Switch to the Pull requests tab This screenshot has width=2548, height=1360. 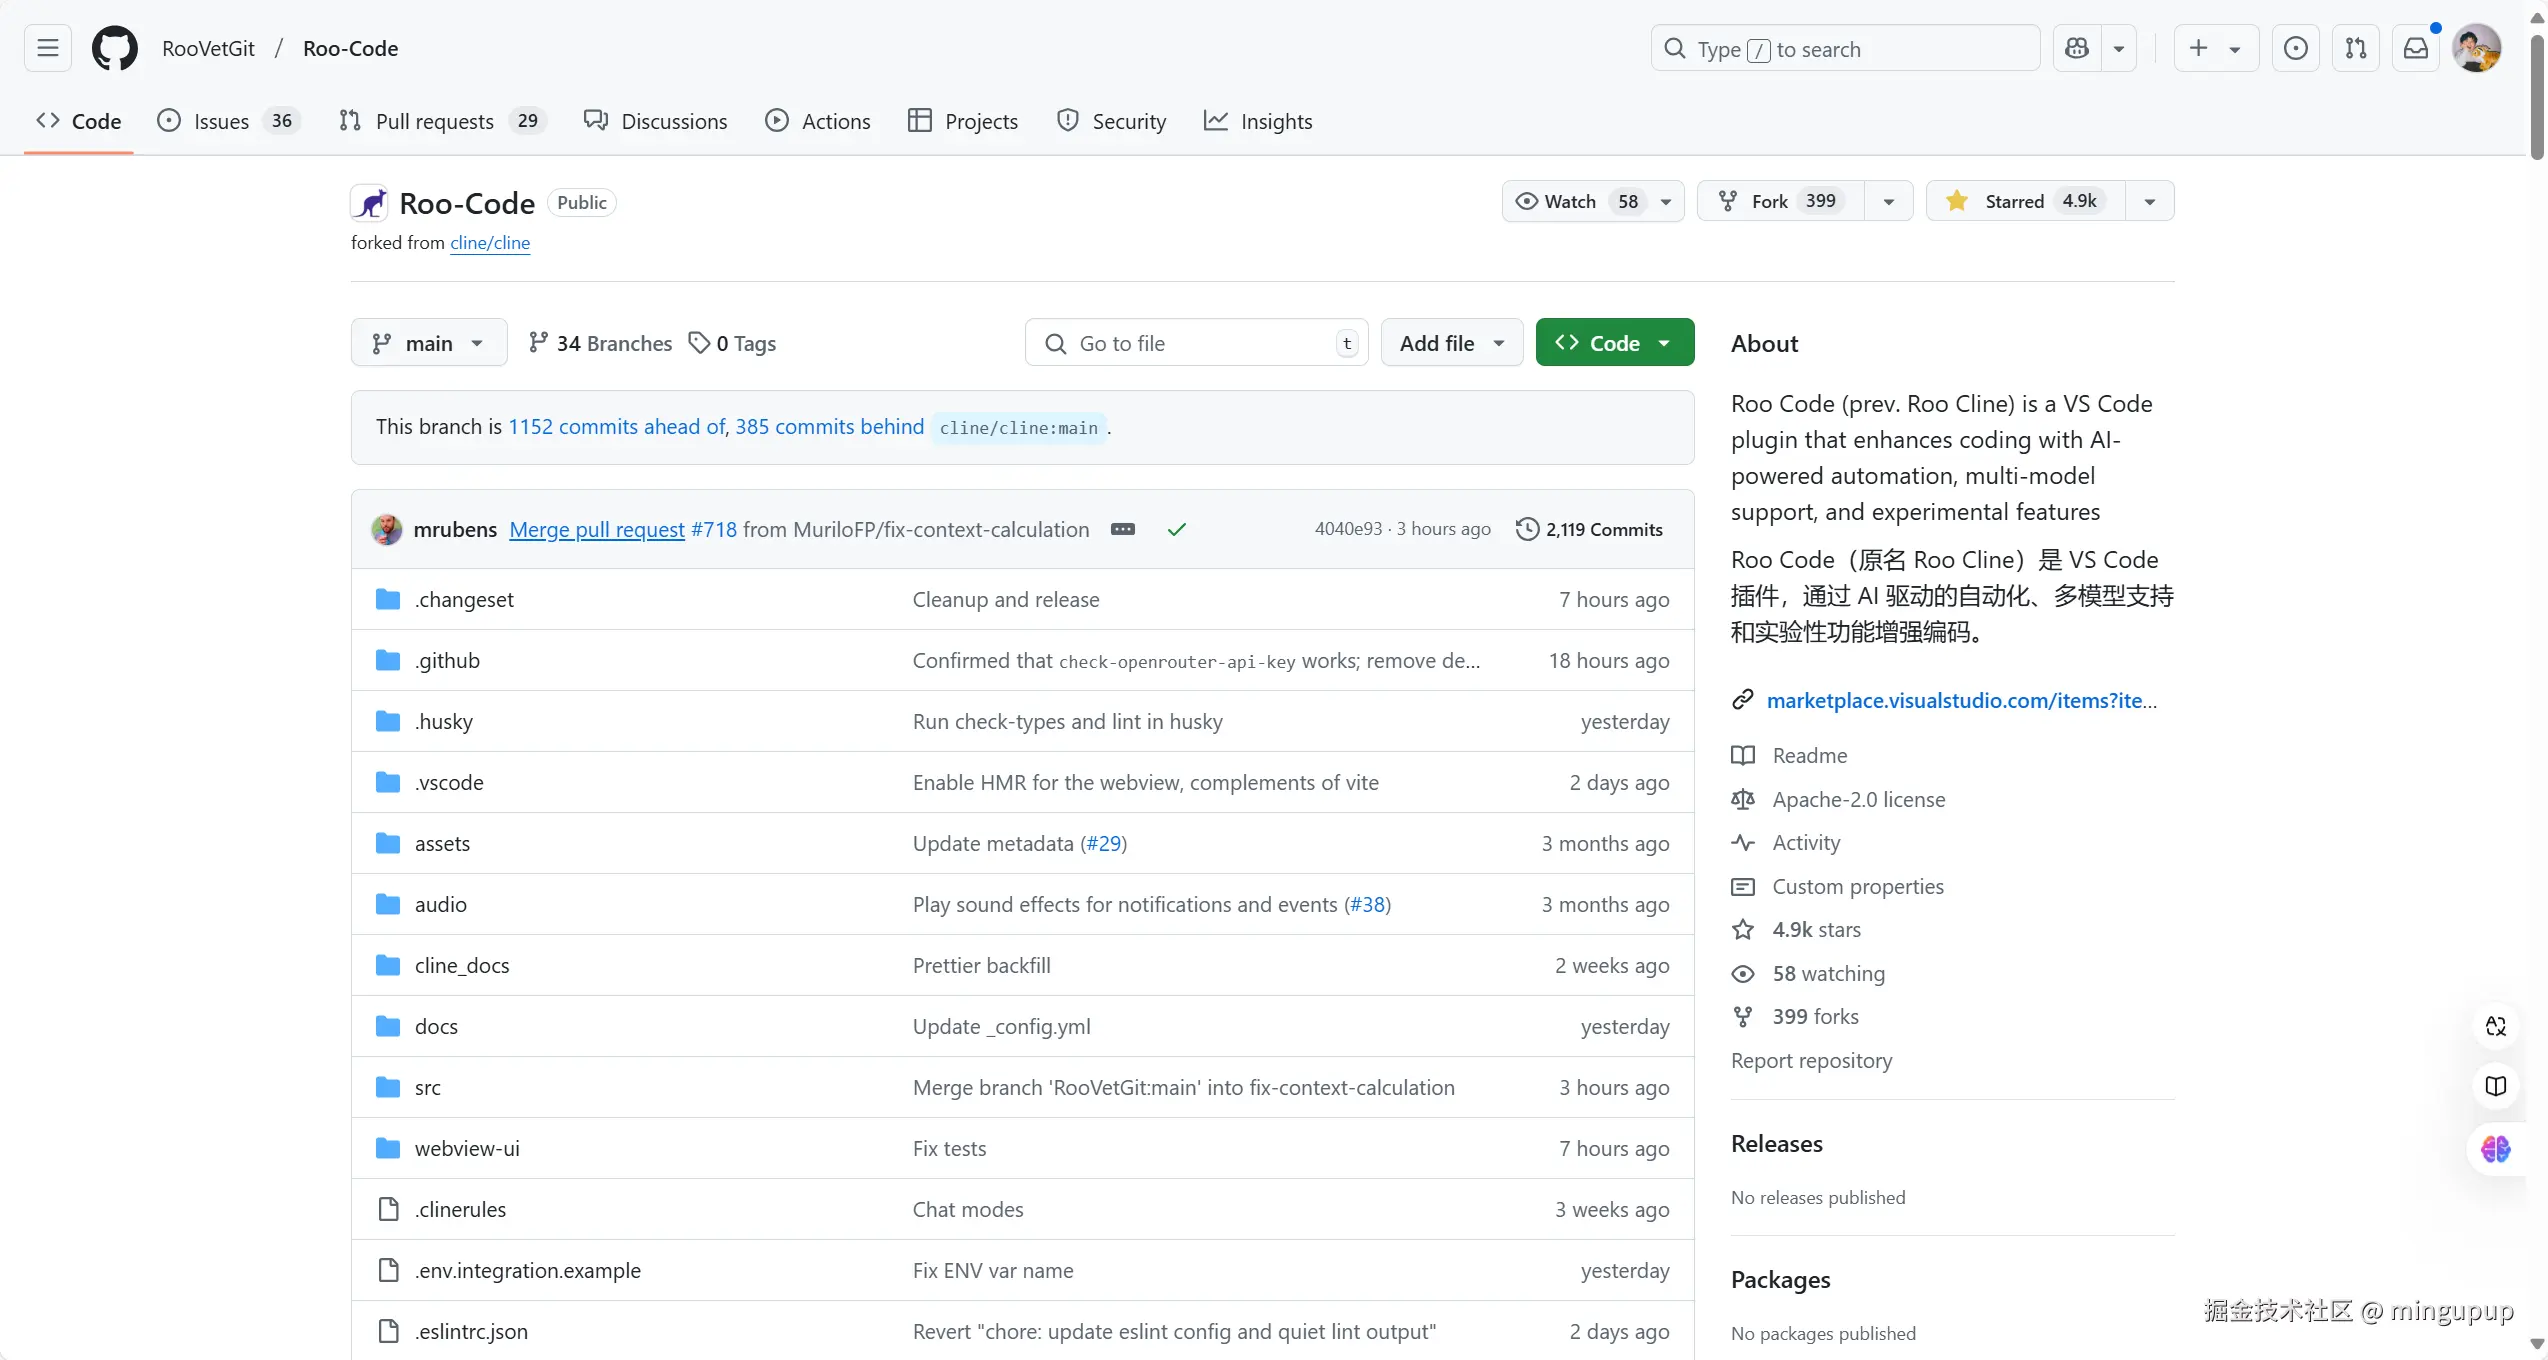click(434, 121)
